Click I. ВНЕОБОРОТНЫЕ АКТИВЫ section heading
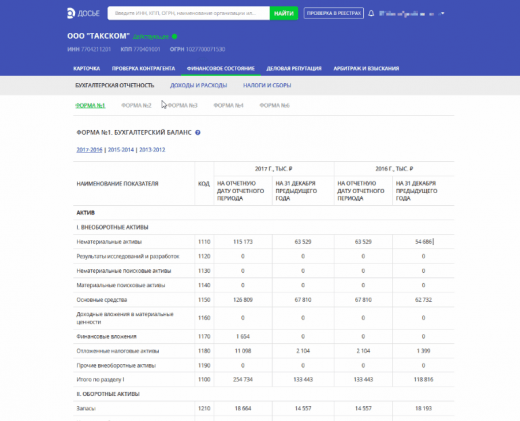Image resolution: width=520 pixels, height=421 pixels. 112,227
